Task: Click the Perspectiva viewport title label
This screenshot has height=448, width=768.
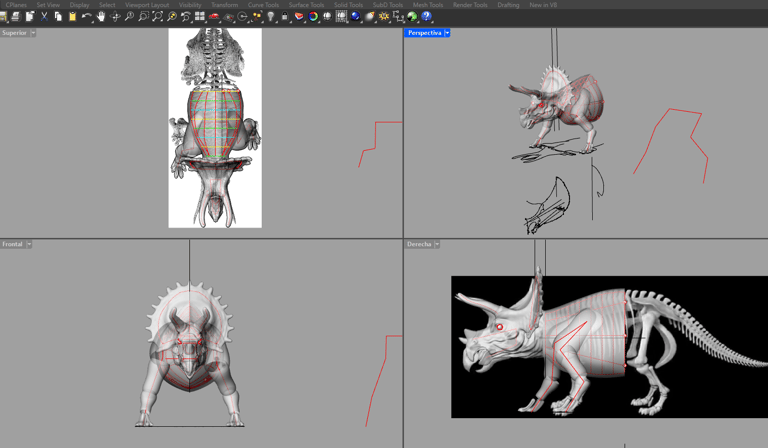Action: [x=424, y=33]
